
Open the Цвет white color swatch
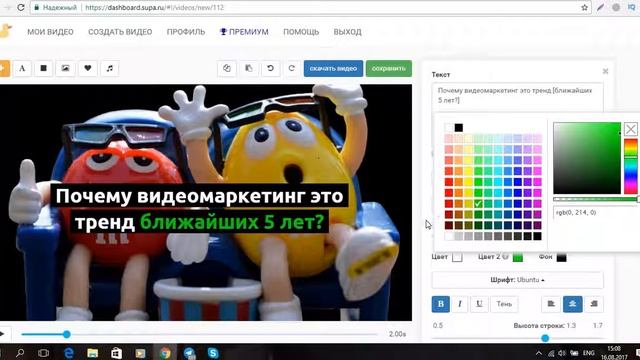tap(457, 257)
